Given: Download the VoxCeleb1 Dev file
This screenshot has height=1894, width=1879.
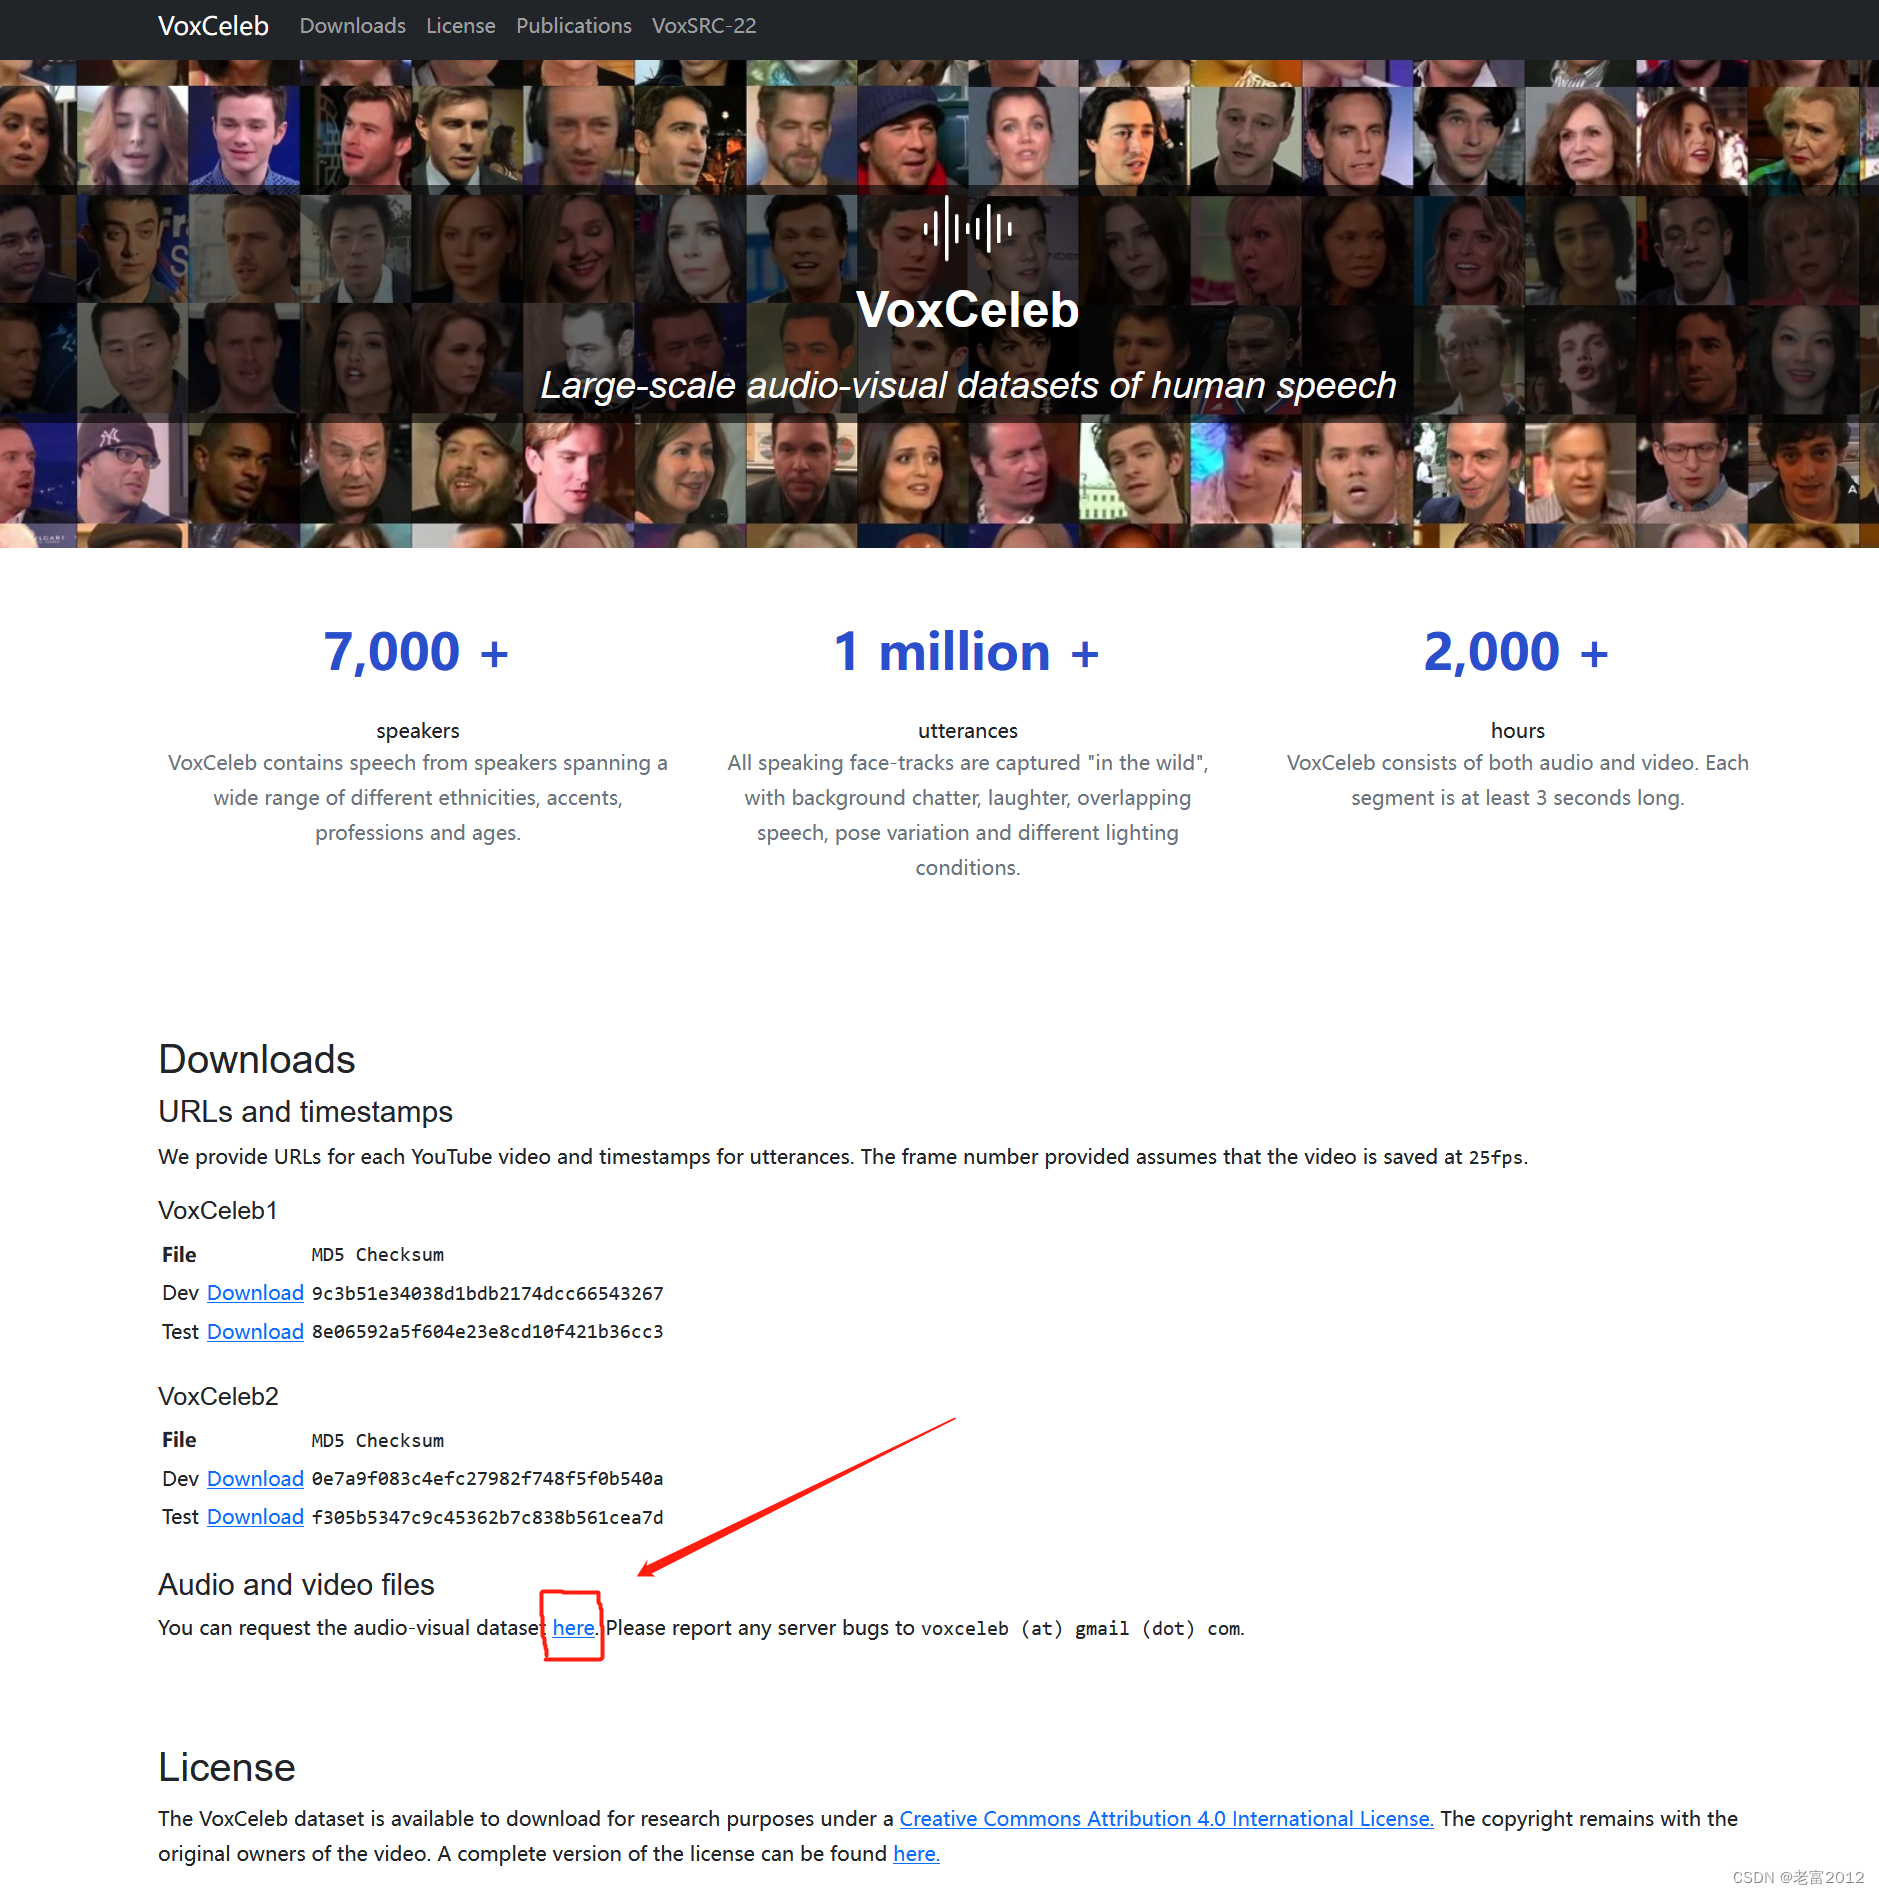Looking at the screenshot, I should click(255, 1293).
